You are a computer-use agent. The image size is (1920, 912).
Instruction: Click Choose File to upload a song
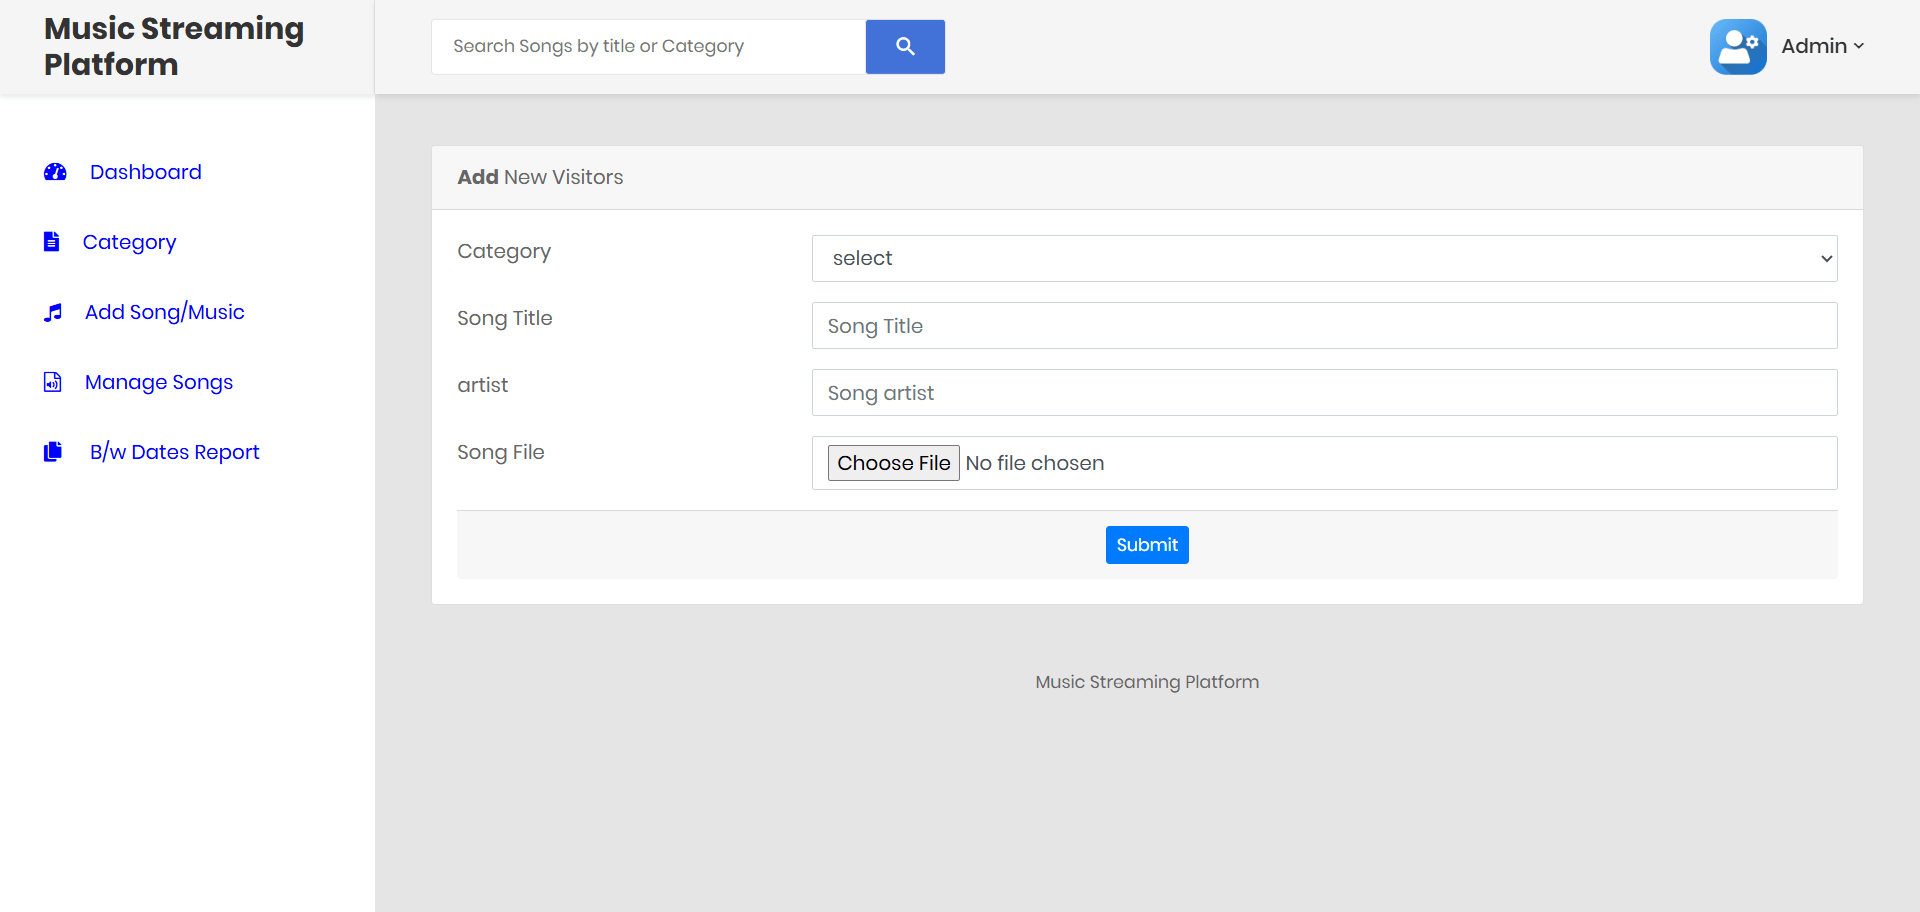(x=893, y=462)
